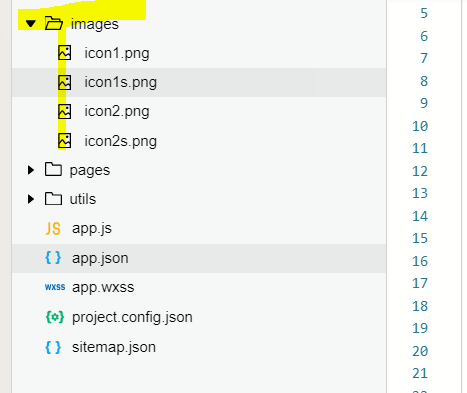Screen dimensions: 467x393
Task: Click the image file icon beside icon1s.png
Action: point(65,82)
